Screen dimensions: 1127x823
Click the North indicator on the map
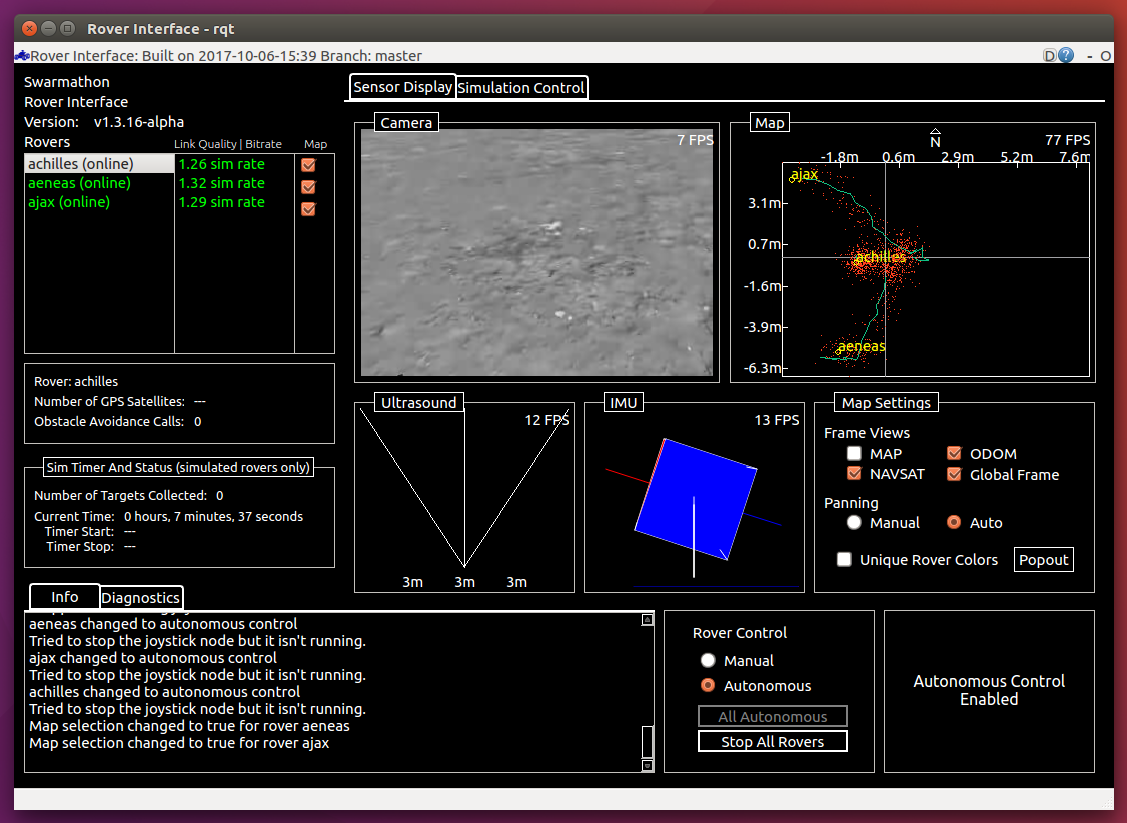[935, 139]
